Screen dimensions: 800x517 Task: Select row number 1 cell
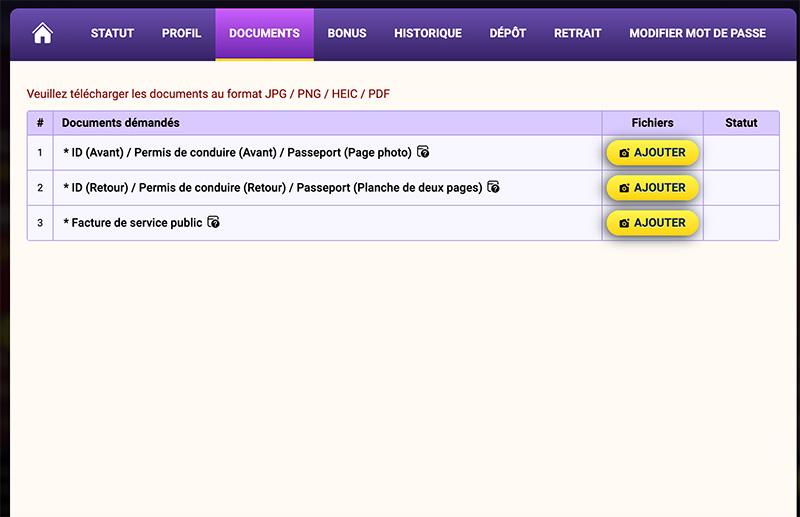[x=40, y=153]
